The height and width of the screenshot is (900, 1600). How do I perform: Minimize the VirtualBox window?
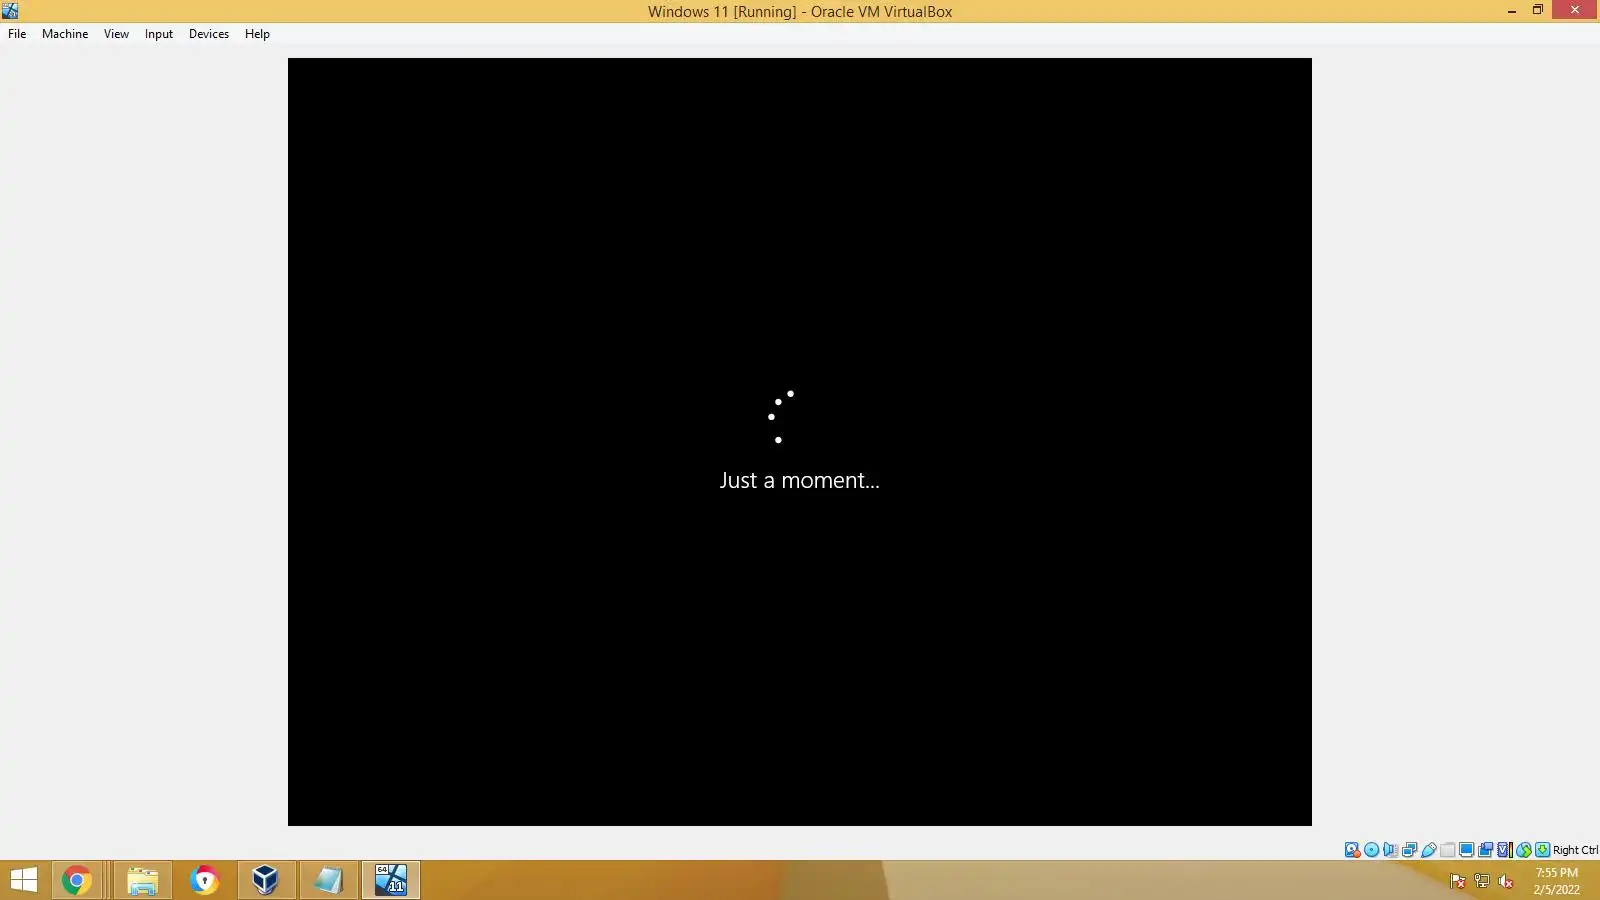tap(1511, 11)
